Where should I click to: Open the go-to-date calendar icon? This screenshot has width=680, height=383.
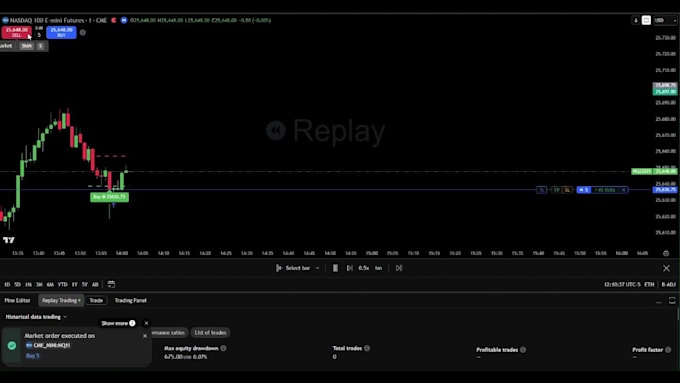pos(111,284)
